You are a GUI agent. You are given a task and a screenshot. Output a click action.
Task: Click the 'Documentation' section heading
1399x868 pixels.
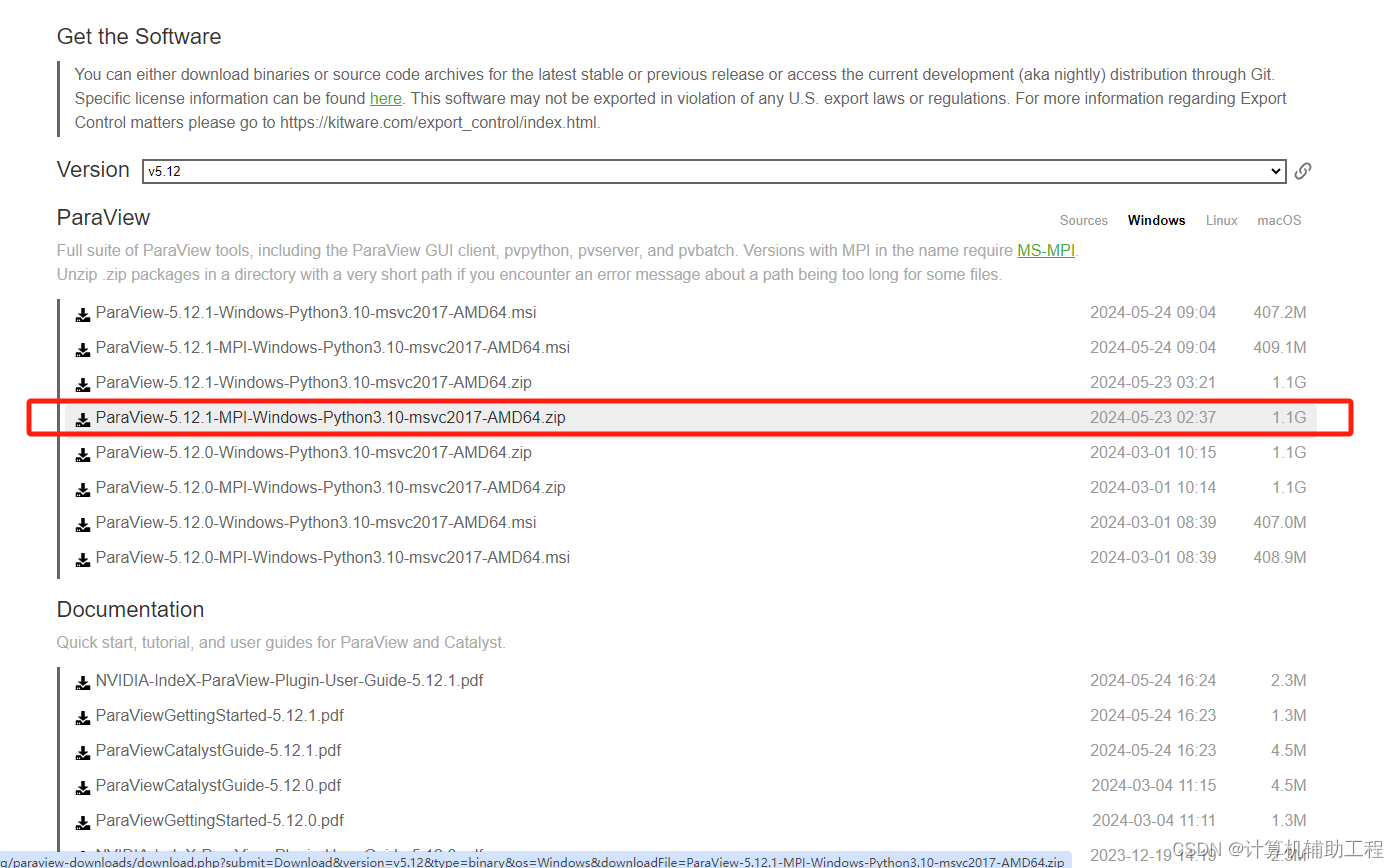[x=130, y=610]
